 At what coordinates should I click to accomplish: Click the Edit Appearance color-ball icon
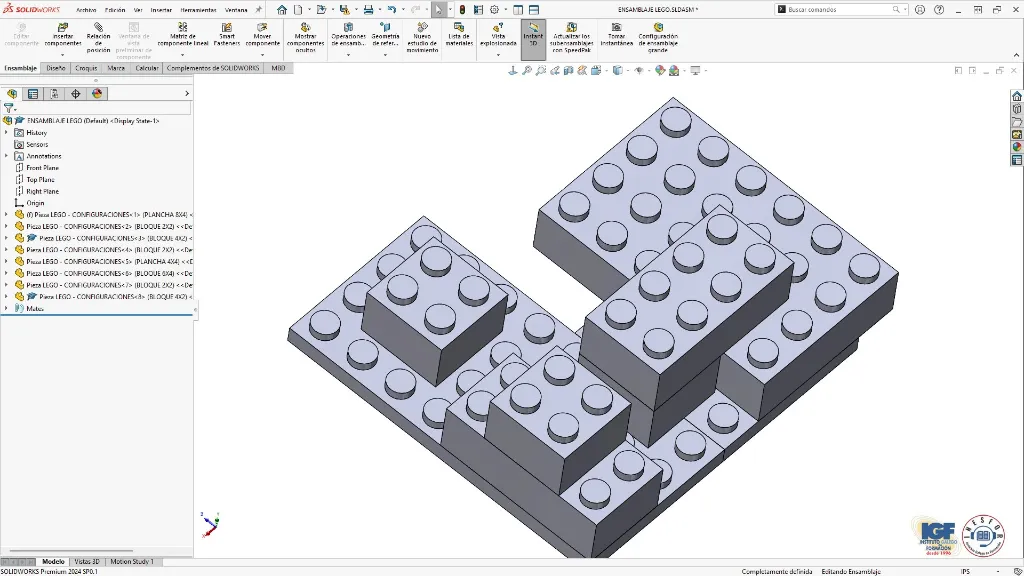660,71
